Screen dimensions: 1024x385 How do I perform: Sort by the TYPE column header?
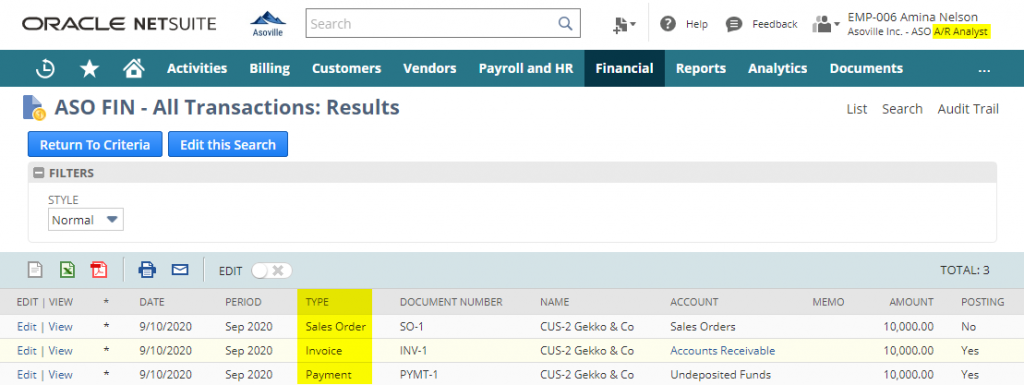[x=317, y=302]
